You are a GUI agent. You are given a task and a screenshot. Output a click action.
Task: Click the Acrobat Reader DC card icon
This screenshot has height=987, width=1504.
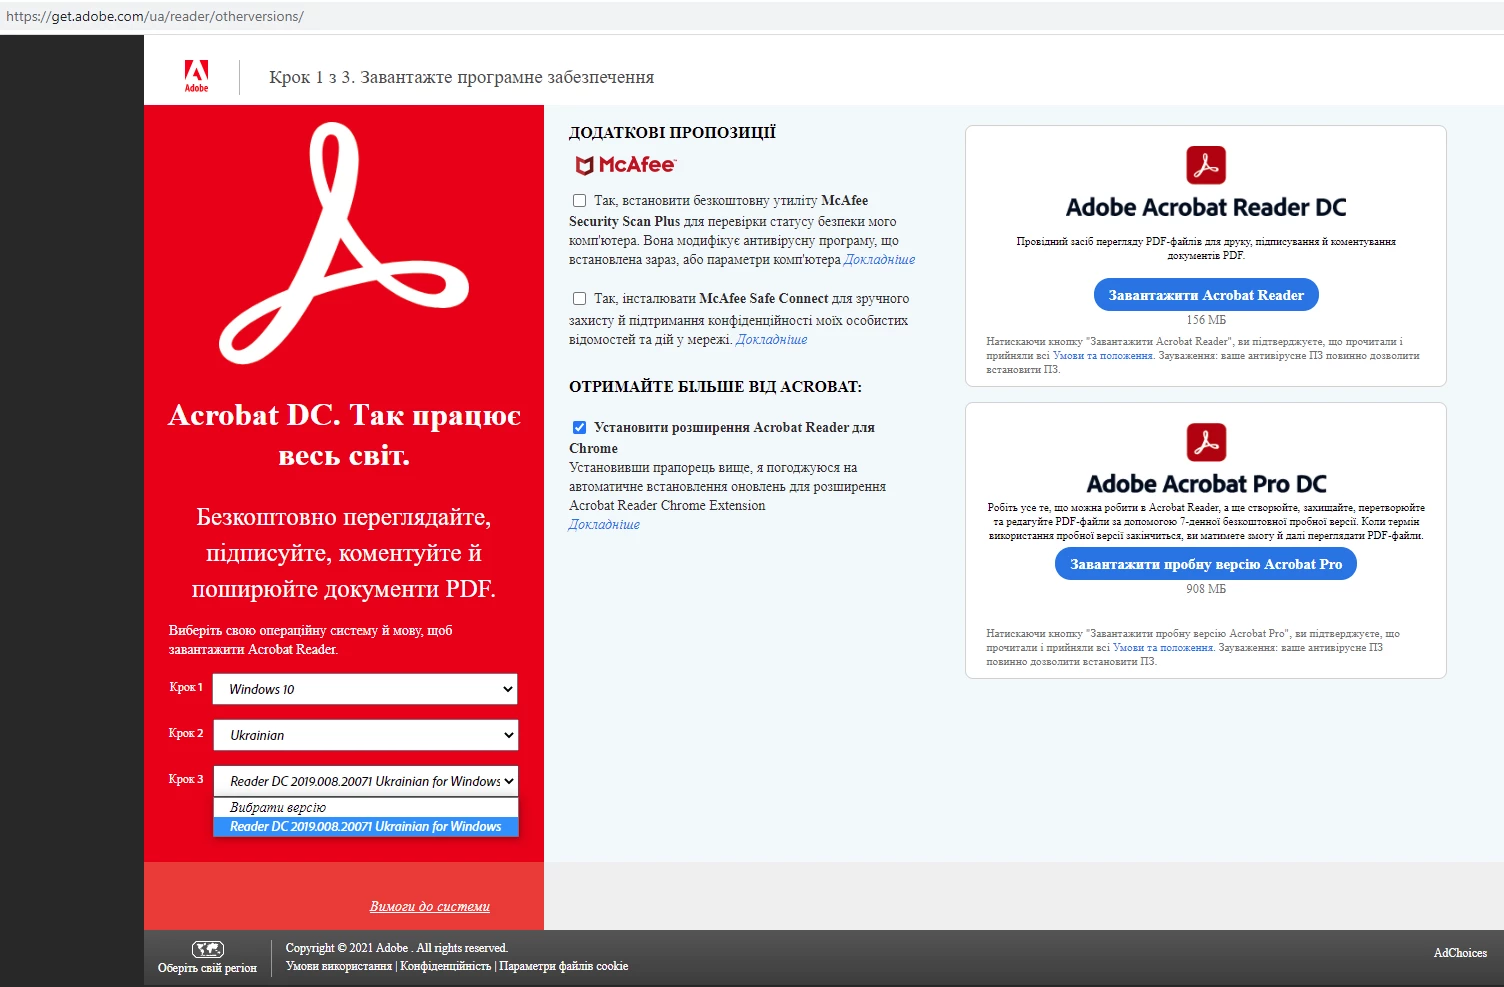click(x=1206, y=165)
